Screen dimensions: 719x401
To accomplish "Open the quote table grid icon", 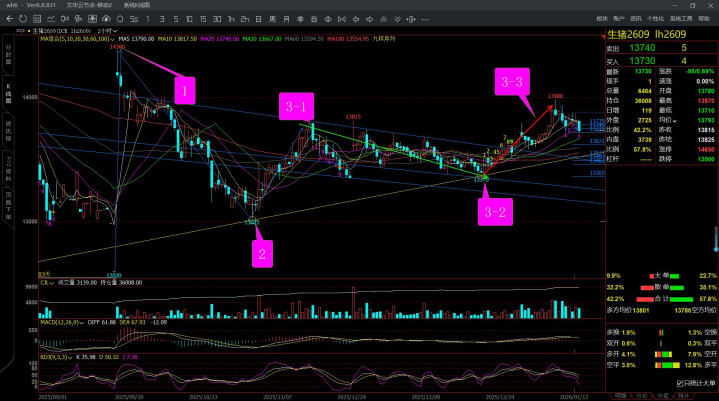I will (x=37, y=19).
